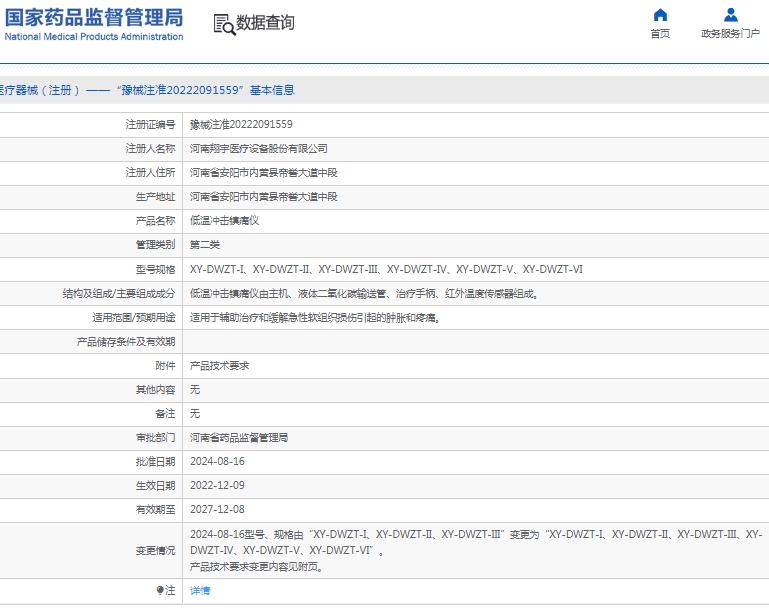The width and height of the screenshot is (769, 610).
Task: Click the 注册人住所 address value
Action: coord(263,173)
